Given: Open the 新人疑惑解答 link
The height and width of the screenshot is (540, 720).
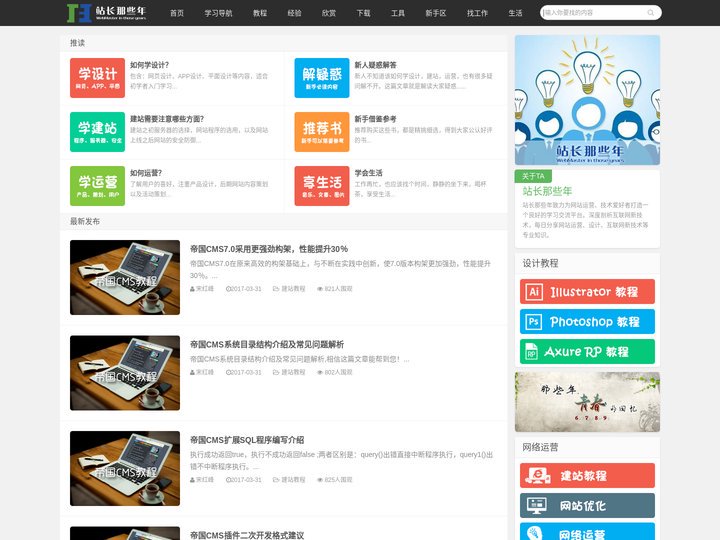Looking at the screenshot, I should coord(376,65).
